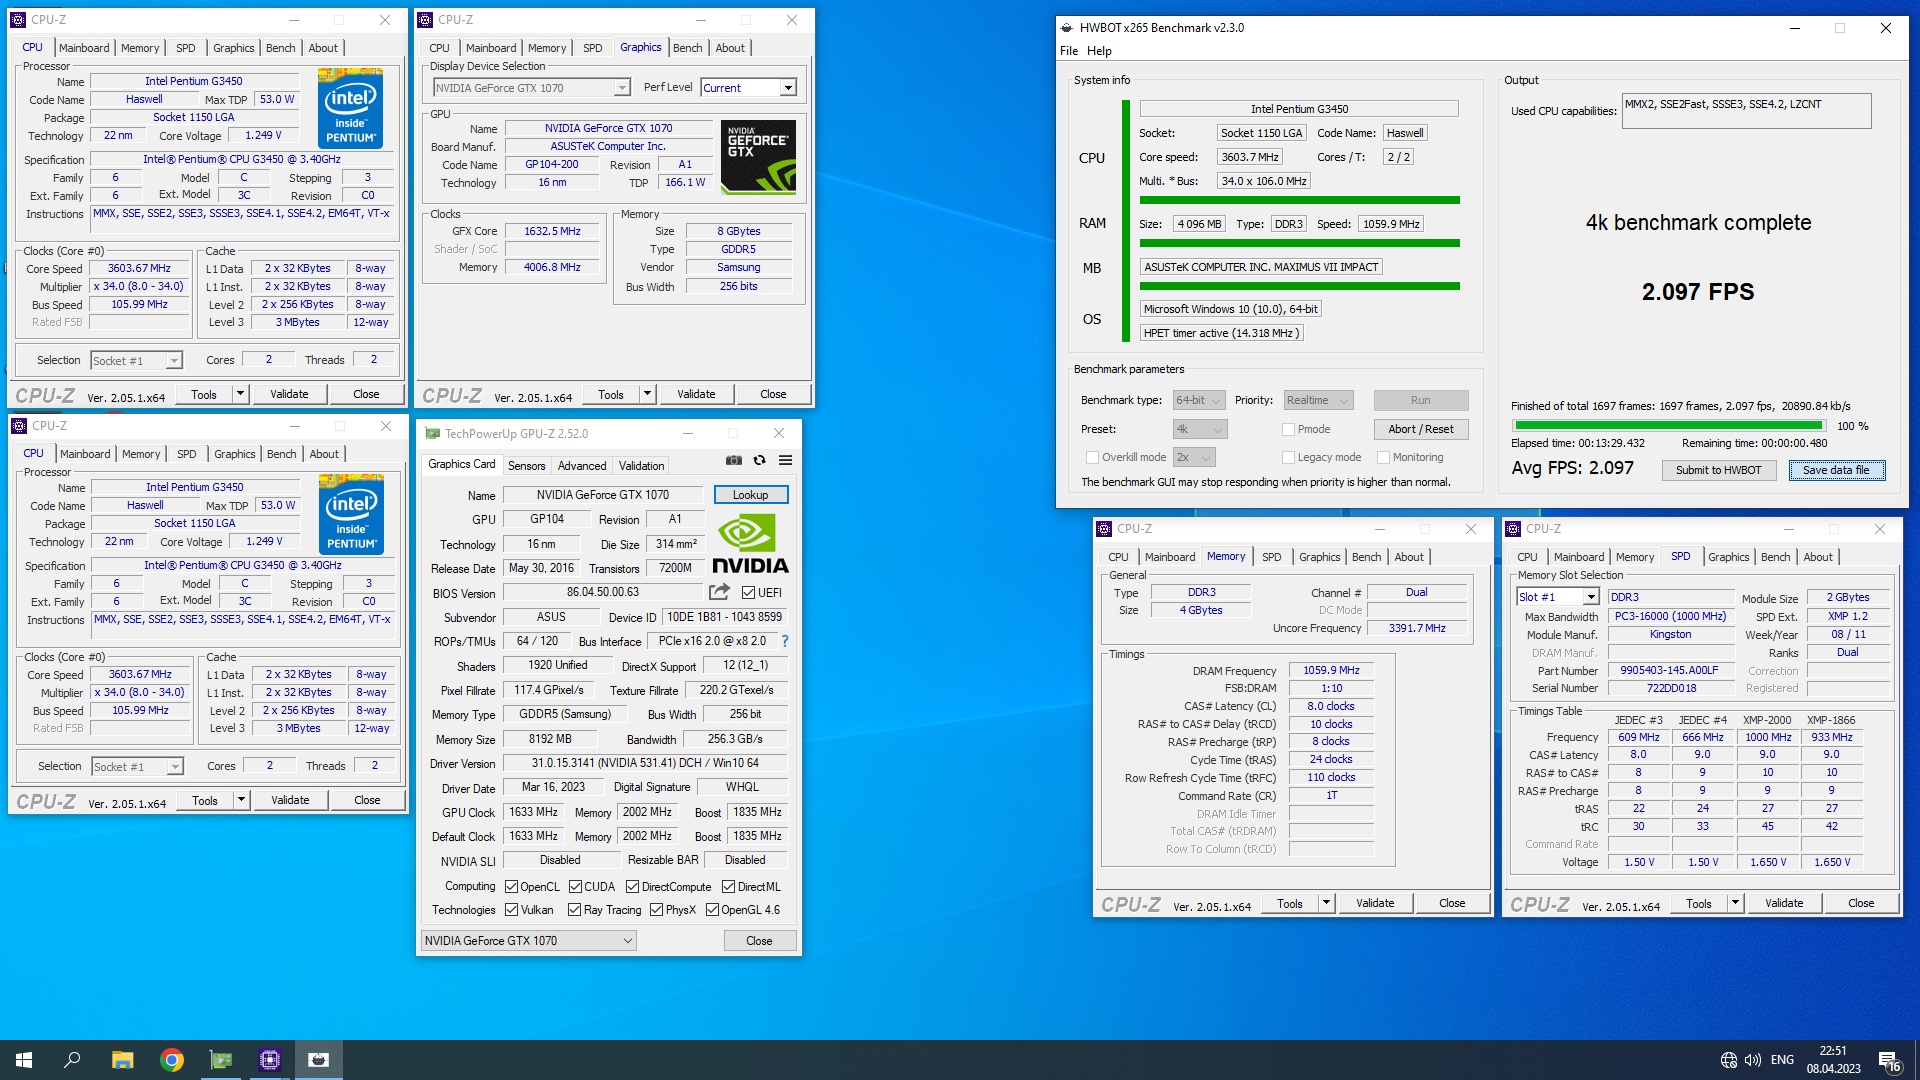
Task: Click Lookup button in GPU-Z
Action: [750, 495]
